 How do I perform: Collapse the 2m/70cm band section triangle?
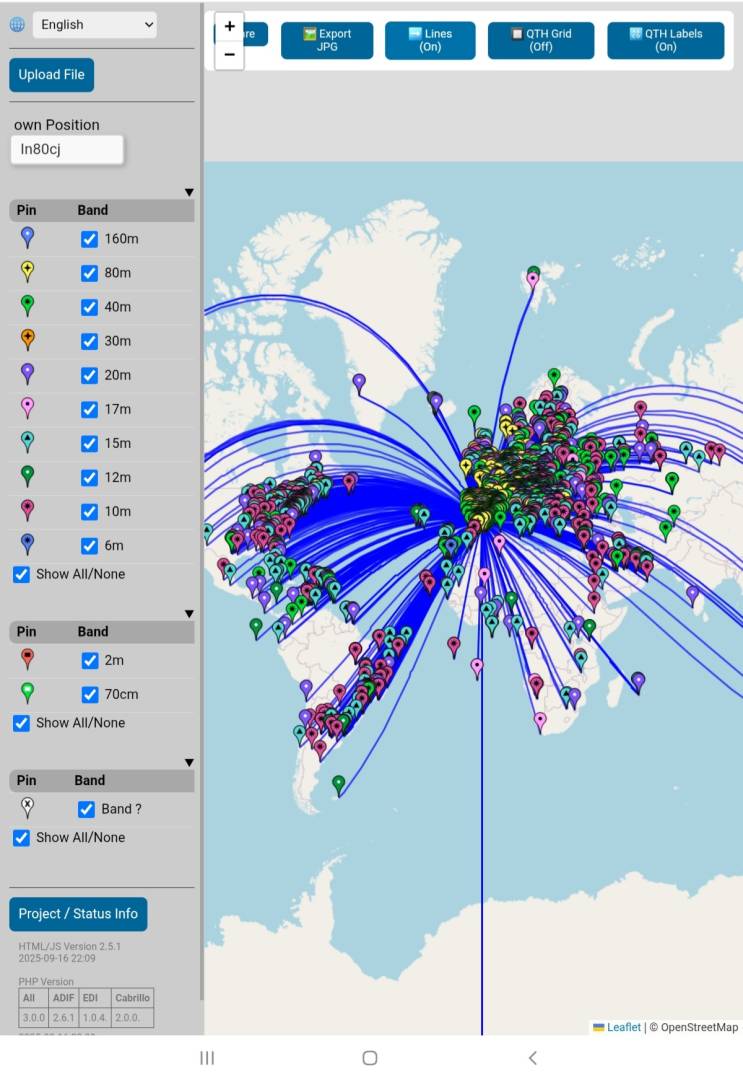point(189,614)
